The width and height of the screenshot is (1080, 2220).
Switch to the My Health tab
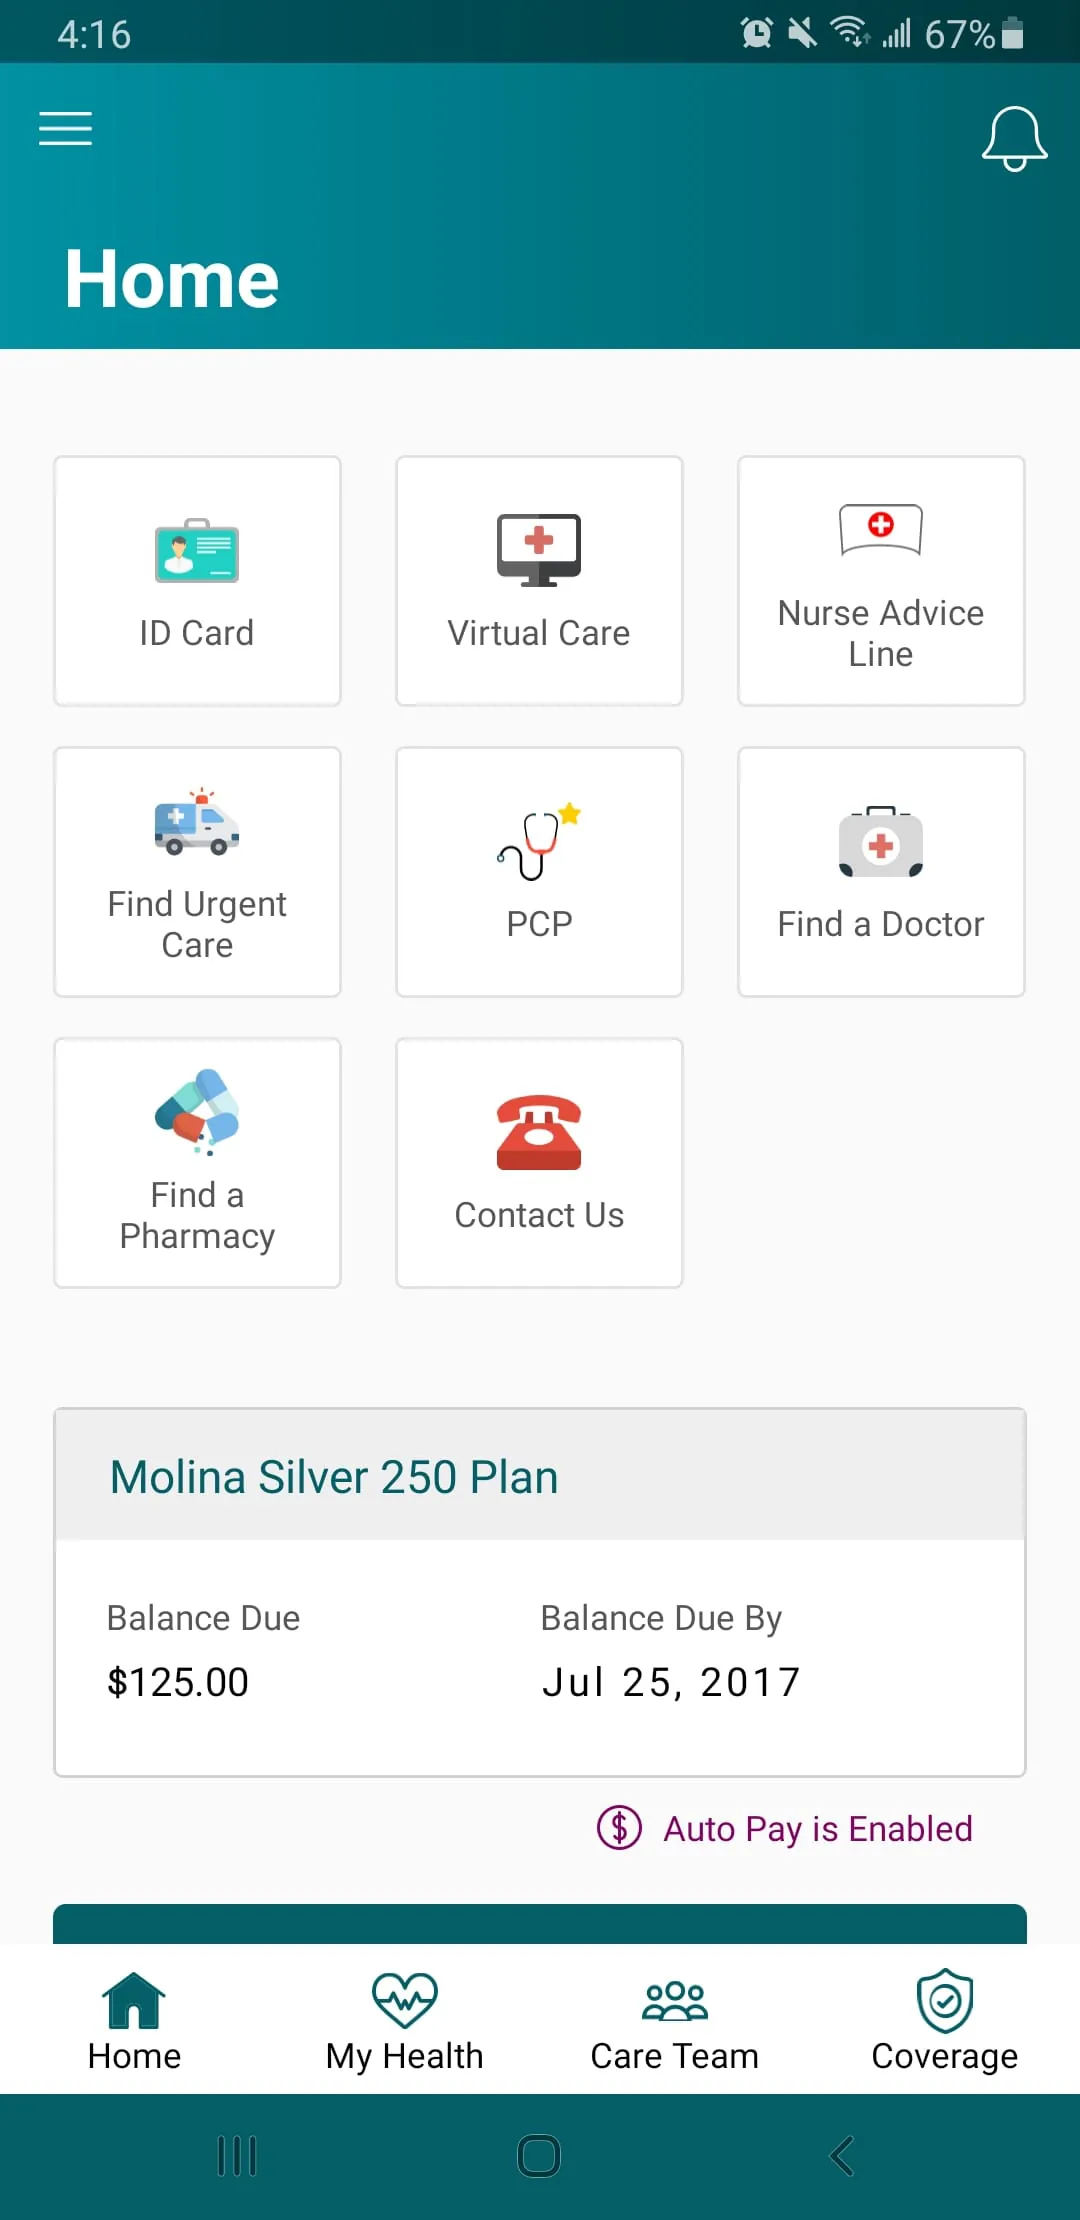pos(404,2021)
